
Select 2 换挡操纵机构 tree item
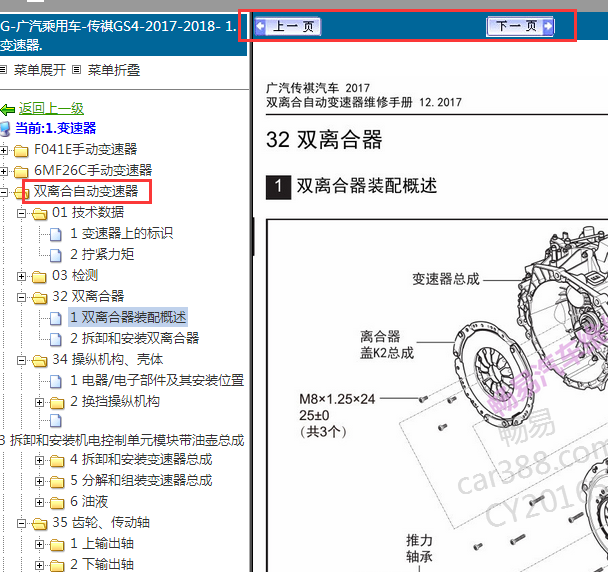[x=115, y=401]
